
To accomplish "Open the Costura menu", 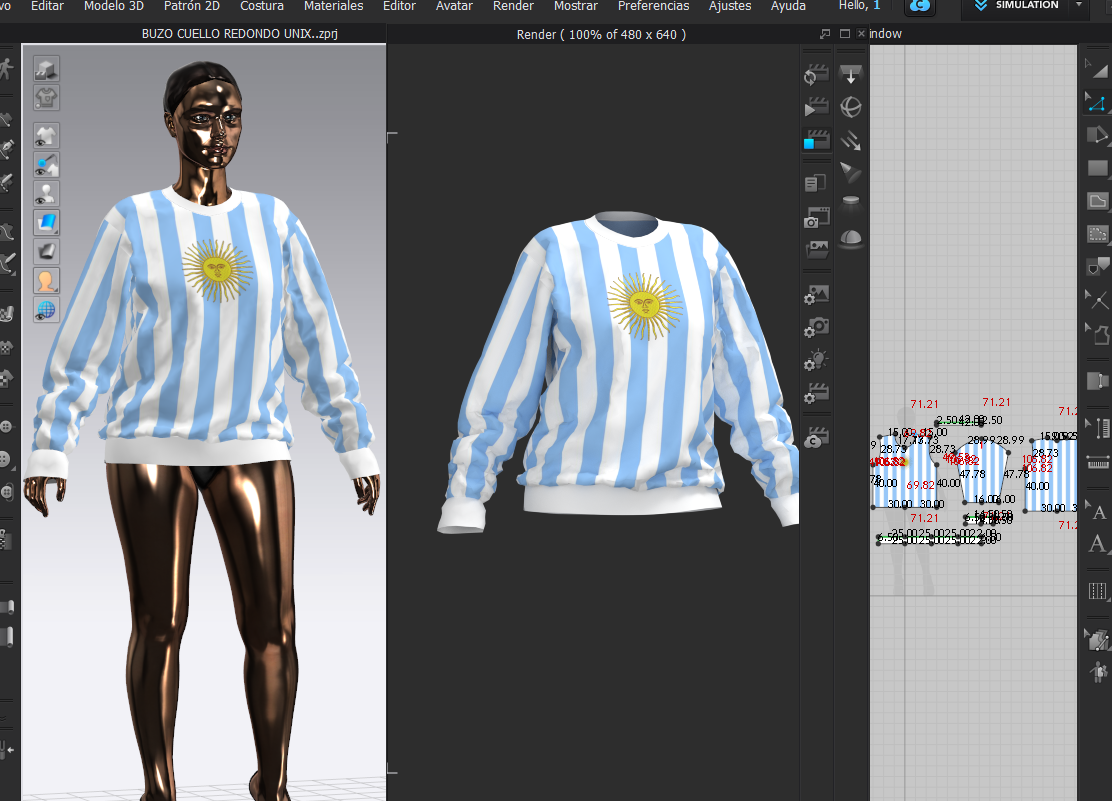I will pos(261,6).
